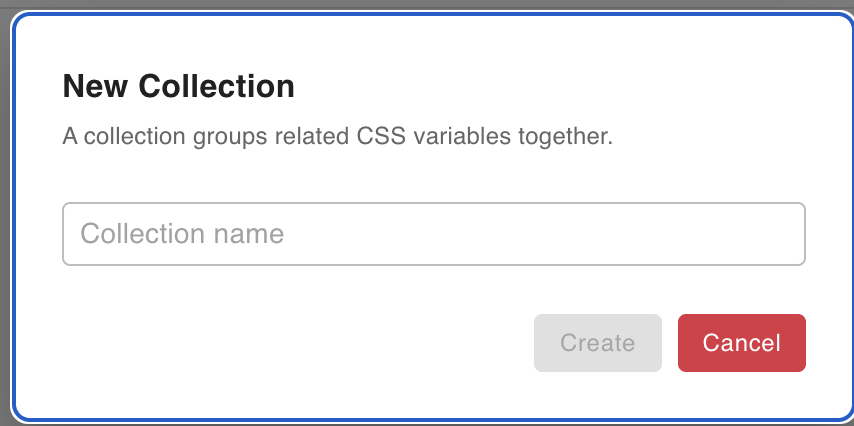
Task: Focus the text box with Collection name placeholder
Action: tap(433, 234)
